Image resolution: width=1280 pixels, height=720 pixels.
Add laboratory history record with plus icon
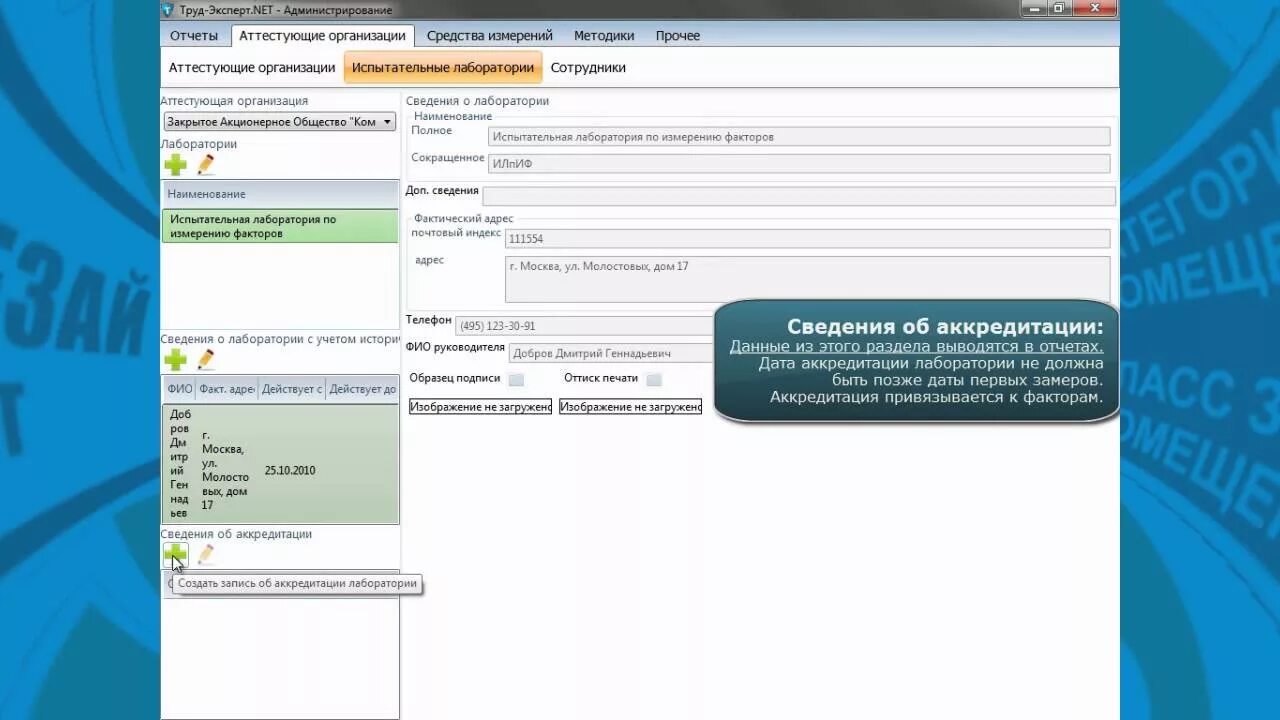click(x=175, y=360)
